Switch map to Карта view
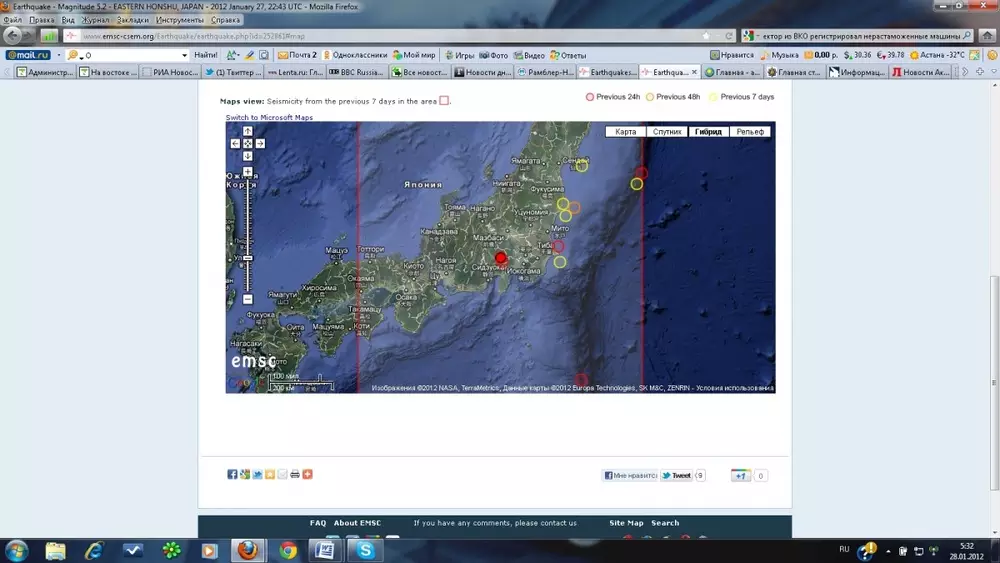 point(625,132)
